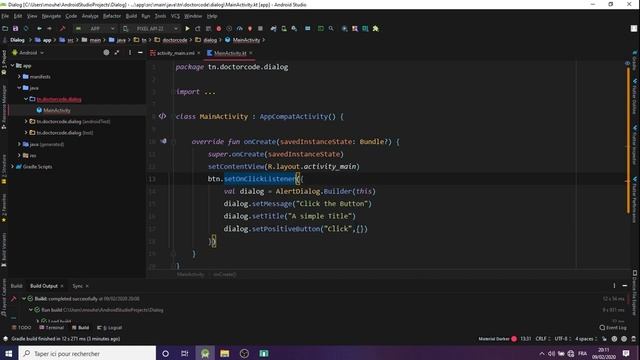The height and width of the screenshot is (360, 640).
Task: Expand the Gradle Scripts node
Action: (13, 167)
